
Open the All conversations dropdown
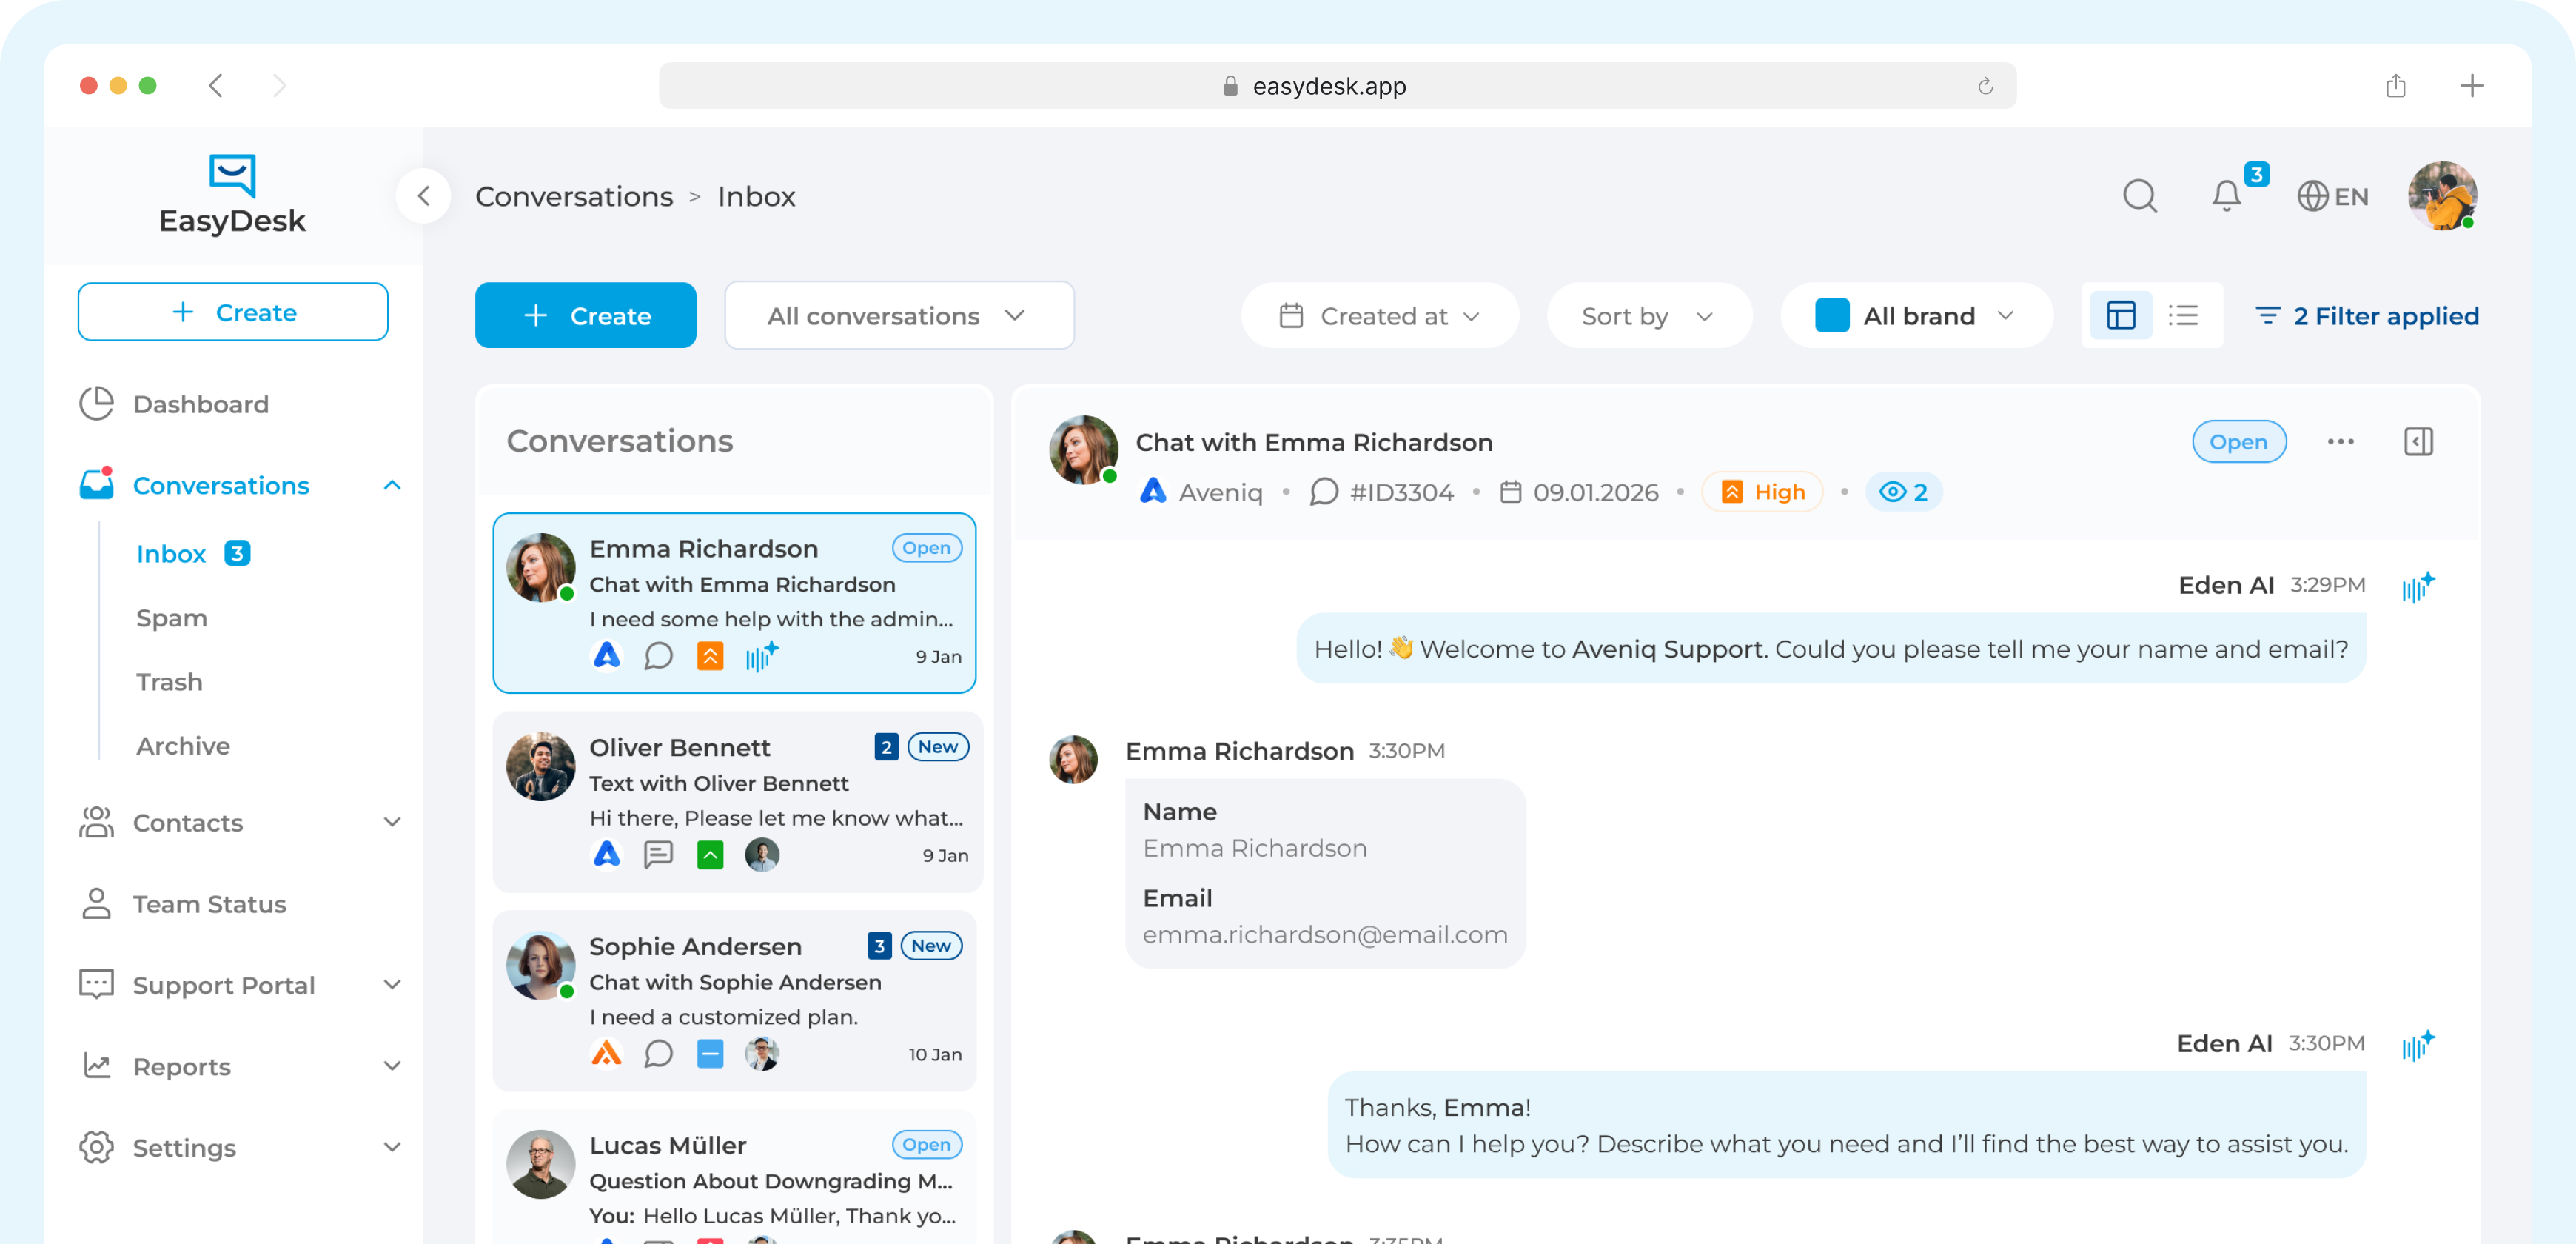tap(899, 316)
